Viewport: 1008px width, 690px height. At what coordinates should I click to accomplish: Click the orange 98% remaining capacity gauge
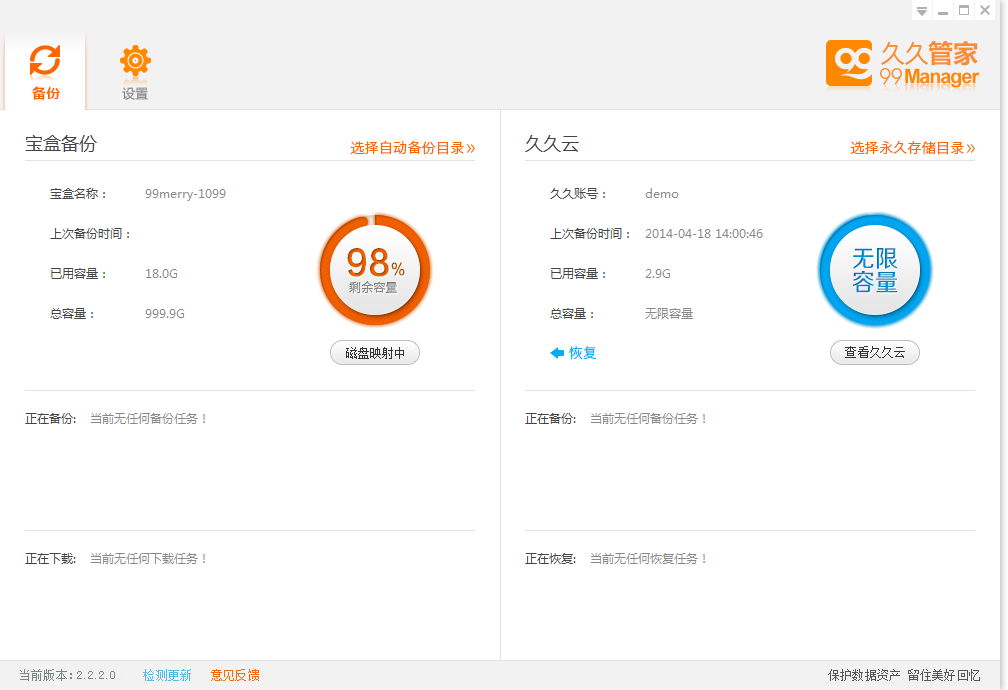pos(375,270)
